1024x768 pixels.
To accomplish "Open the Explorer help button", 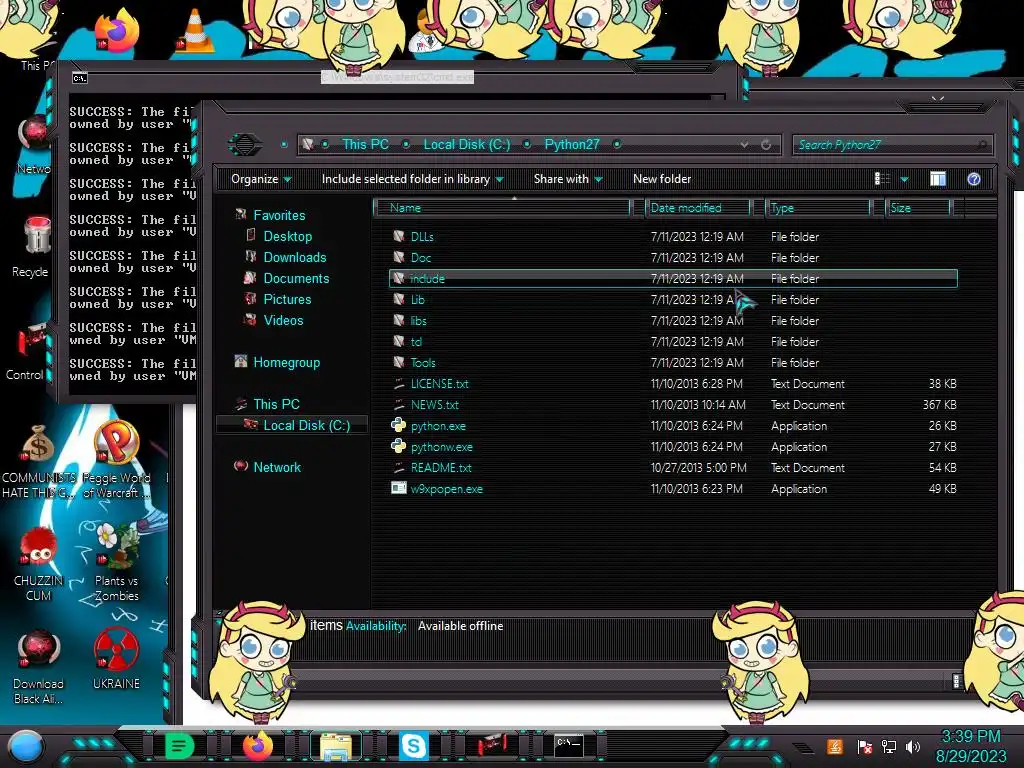I will (973, 179).
